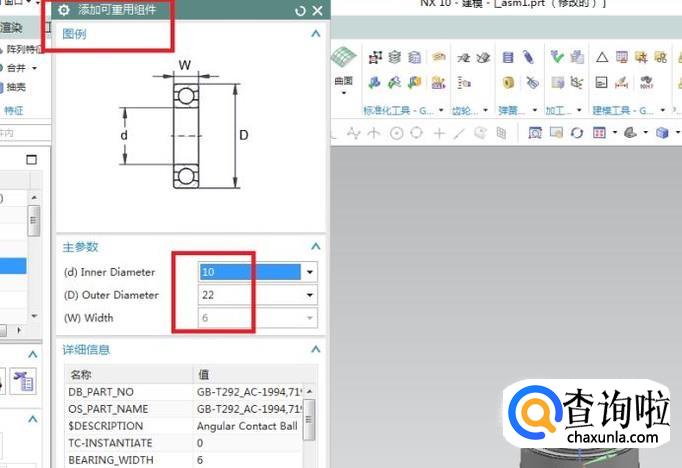Click the plus-shaped snap point icon
The width and height of the screenshot is (682, 468).
pos(439,132)
